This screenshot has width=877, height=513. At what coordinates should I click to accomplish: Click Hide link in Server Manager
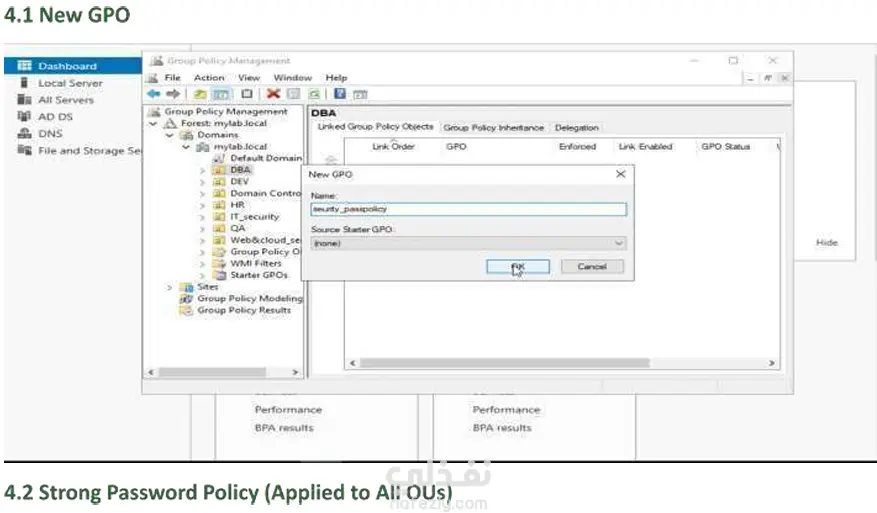tap(827, 242)
